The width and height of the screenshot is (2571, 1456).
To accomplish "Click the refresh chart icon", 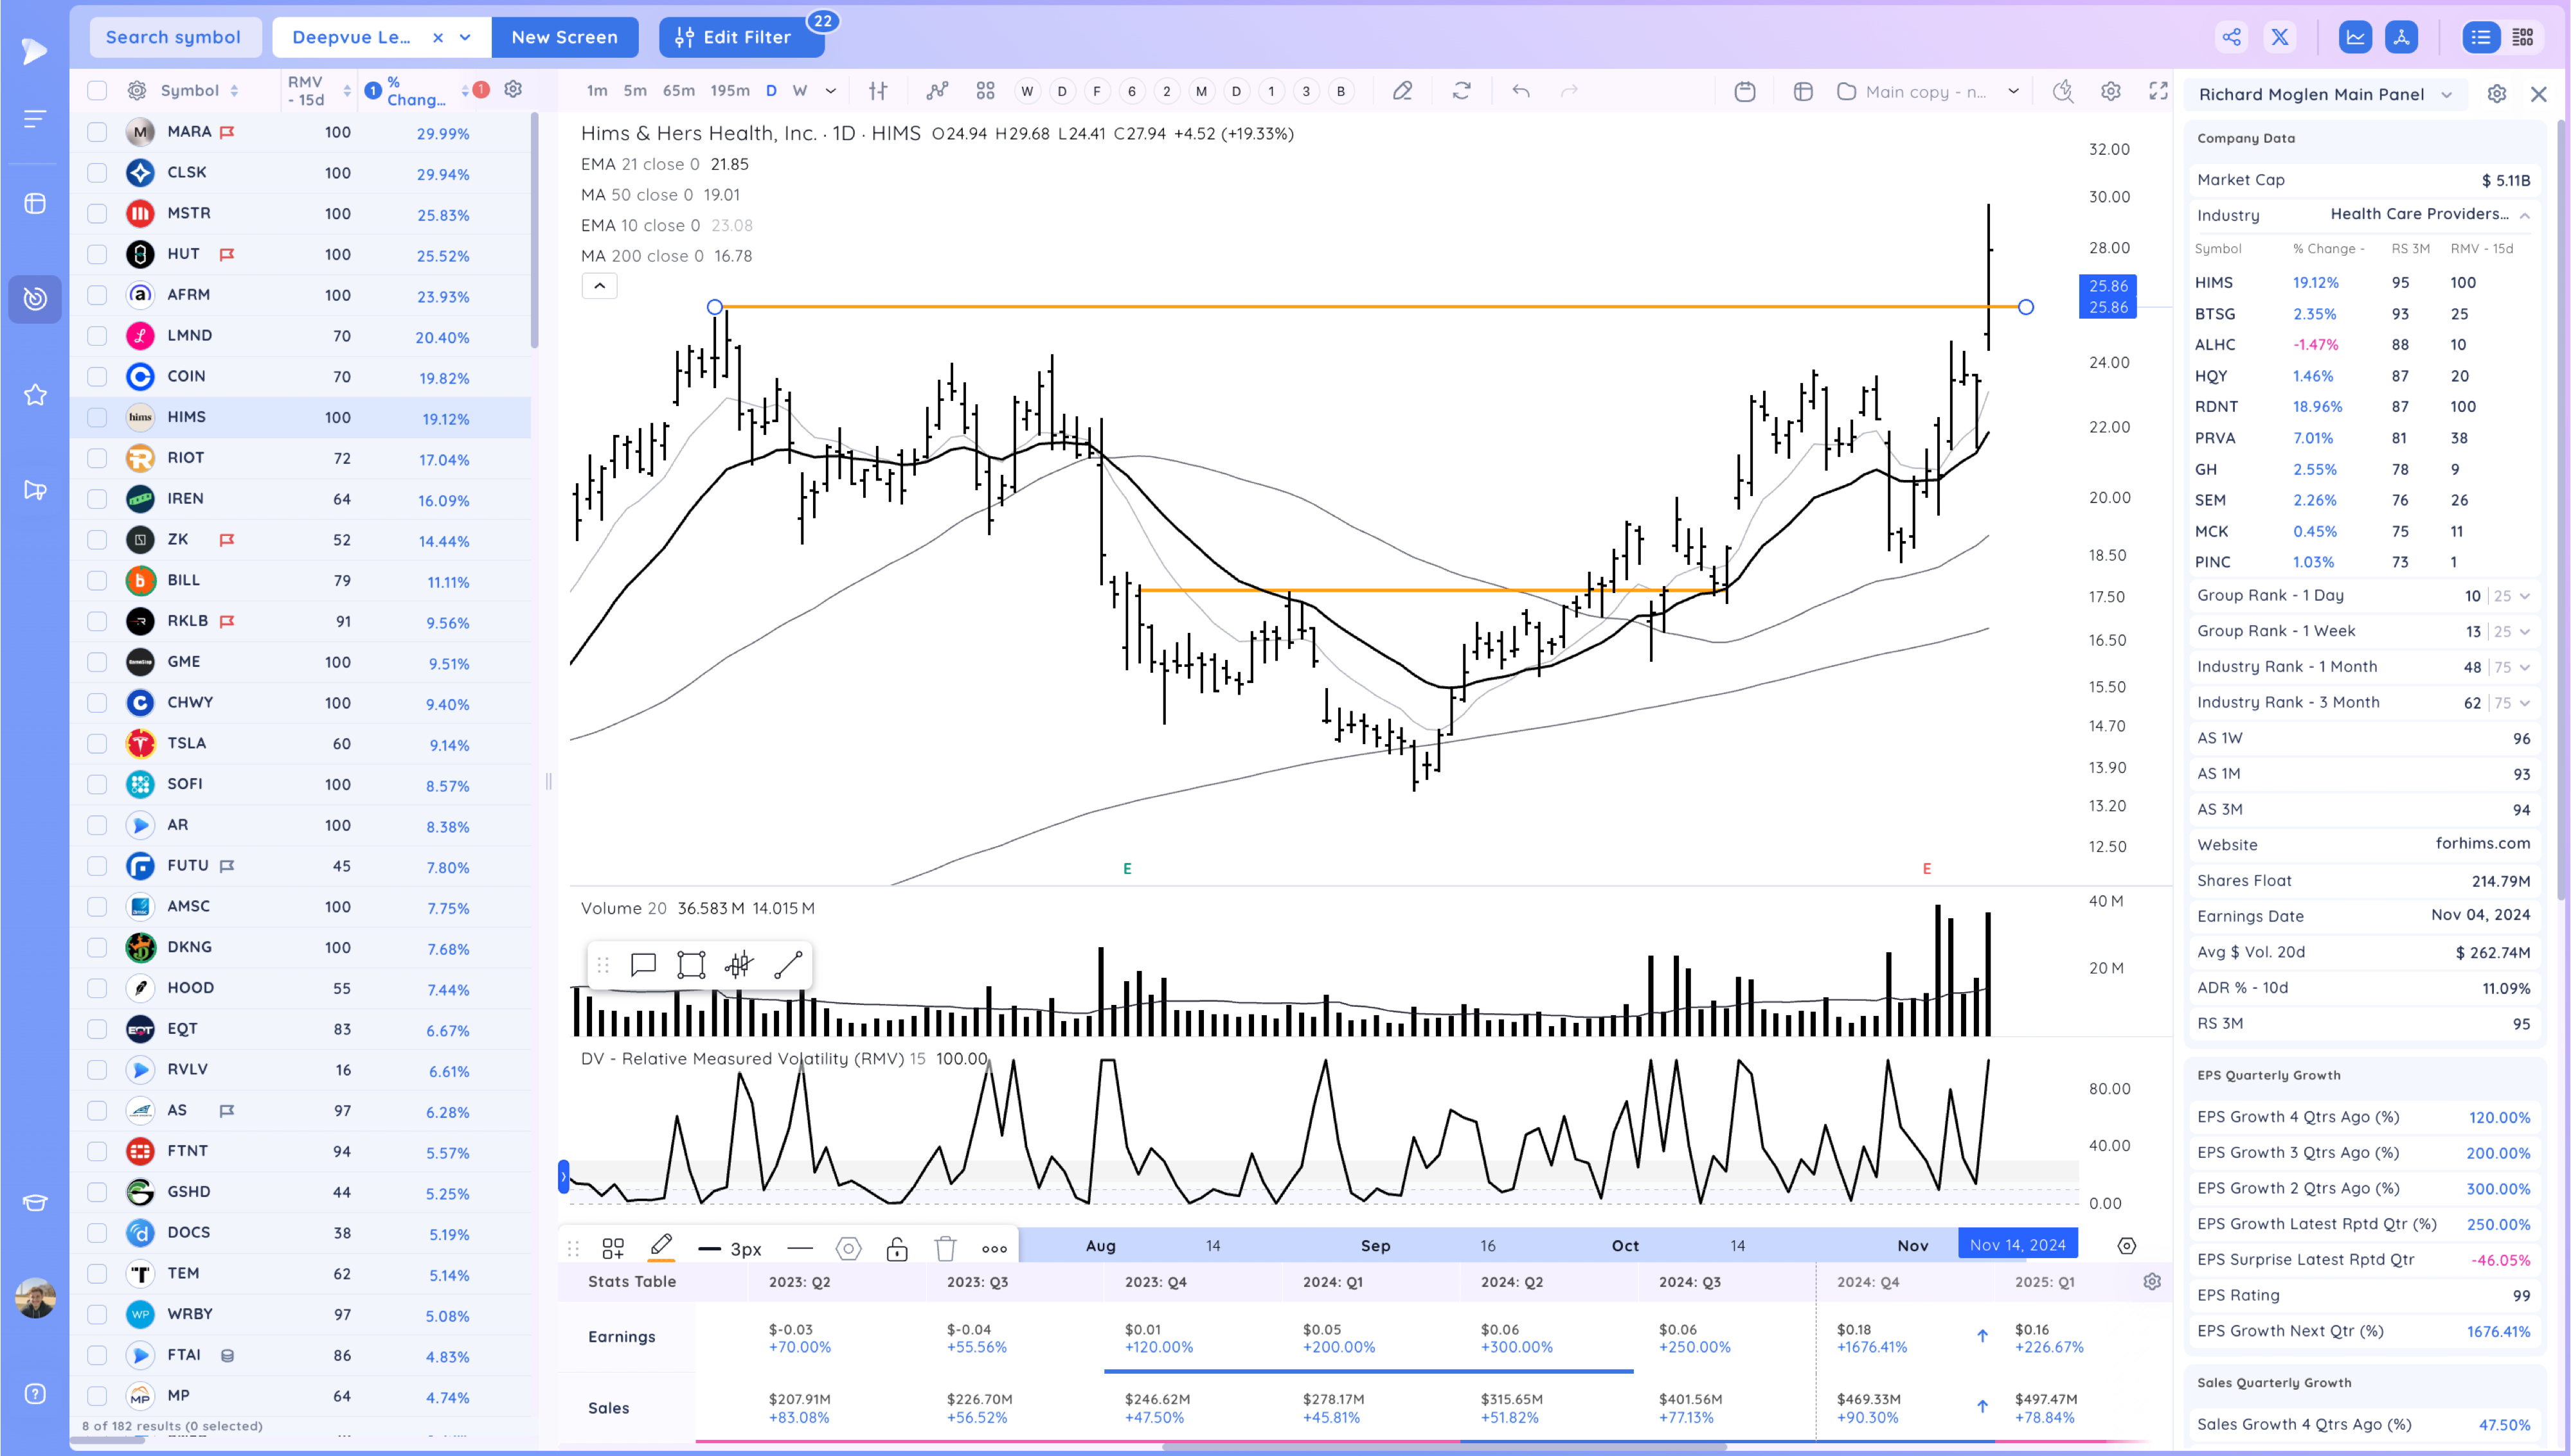I will 1461,91.
